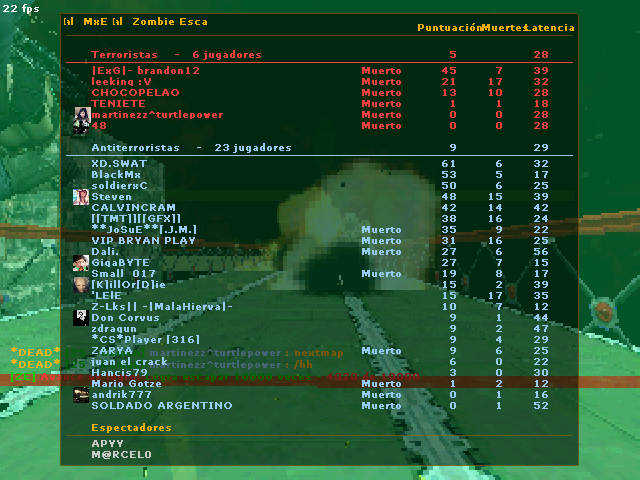640x480 pixels.
Task: Click Muerto status for SOLDADO ARGENTINO
Action: click(381, 406)
